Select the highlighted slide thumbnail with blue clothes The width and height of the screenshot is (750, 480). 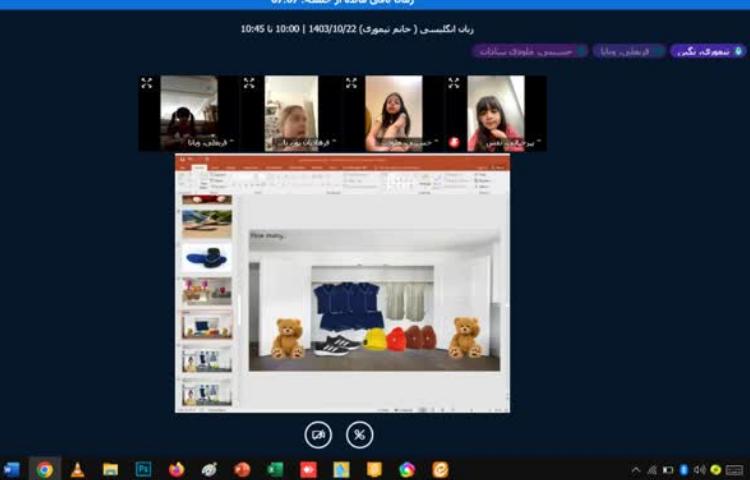point(207,325)
